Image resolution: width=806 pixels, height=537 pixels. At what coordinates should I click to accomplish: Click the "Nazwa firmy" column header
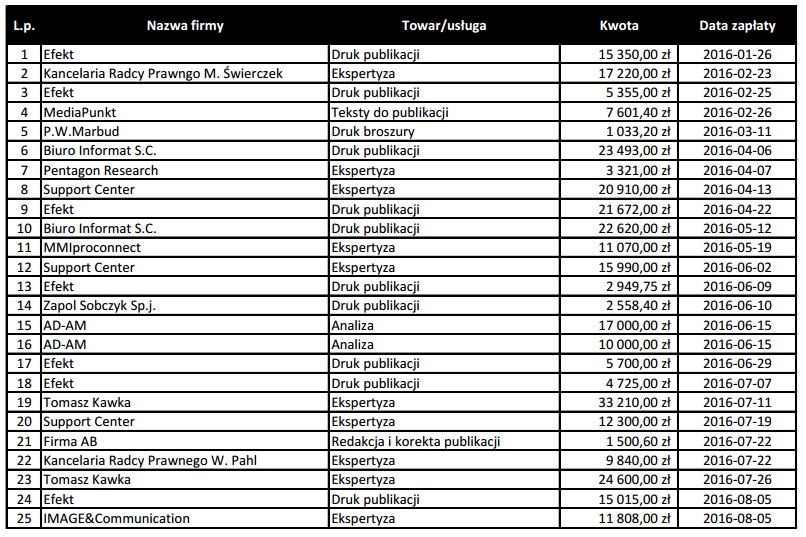tap(185, 26)
